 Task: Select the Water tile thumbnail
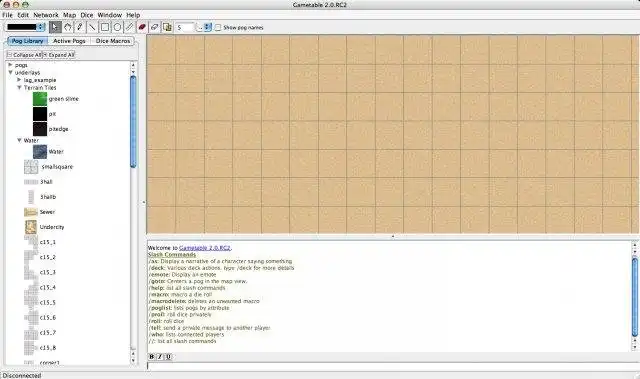[x=40, y=152]
